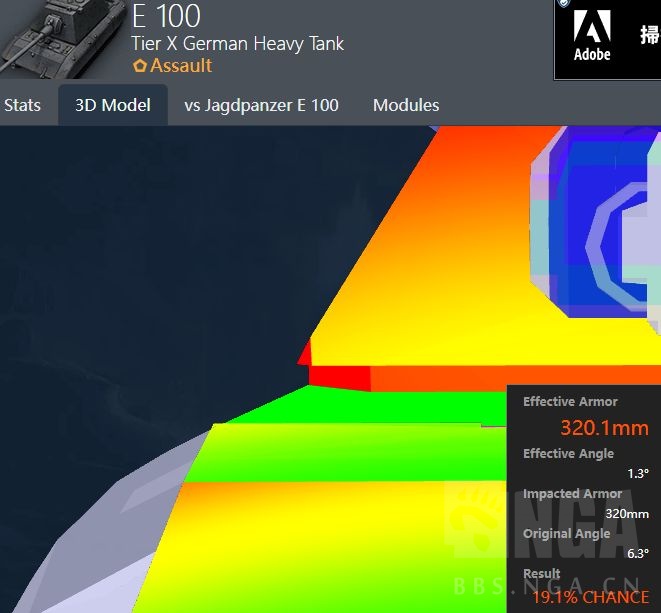Switch to the 3D Model tab
The width and height of the screenshot is (661, 613).
(113, 105)
